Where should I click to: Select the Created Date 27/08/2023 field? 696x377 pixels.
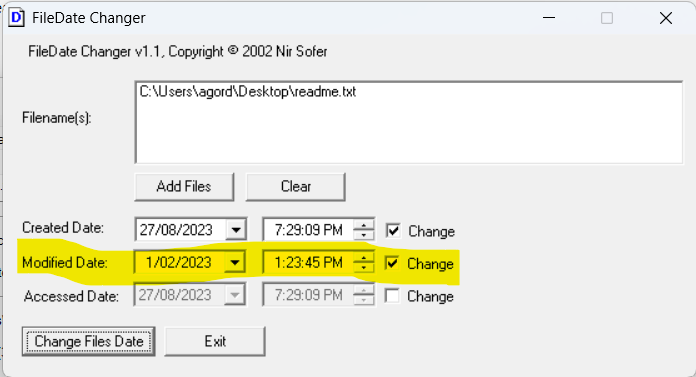point(181,230)
